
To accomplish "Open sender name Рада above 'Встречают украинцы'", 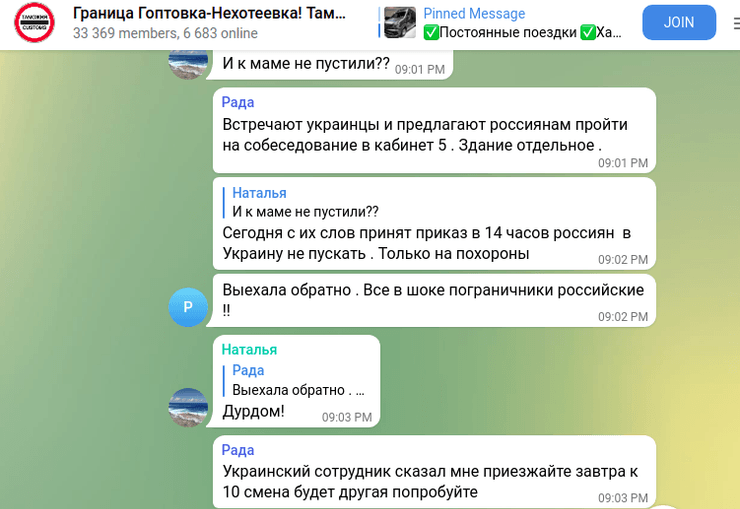I will click(238, 102).
